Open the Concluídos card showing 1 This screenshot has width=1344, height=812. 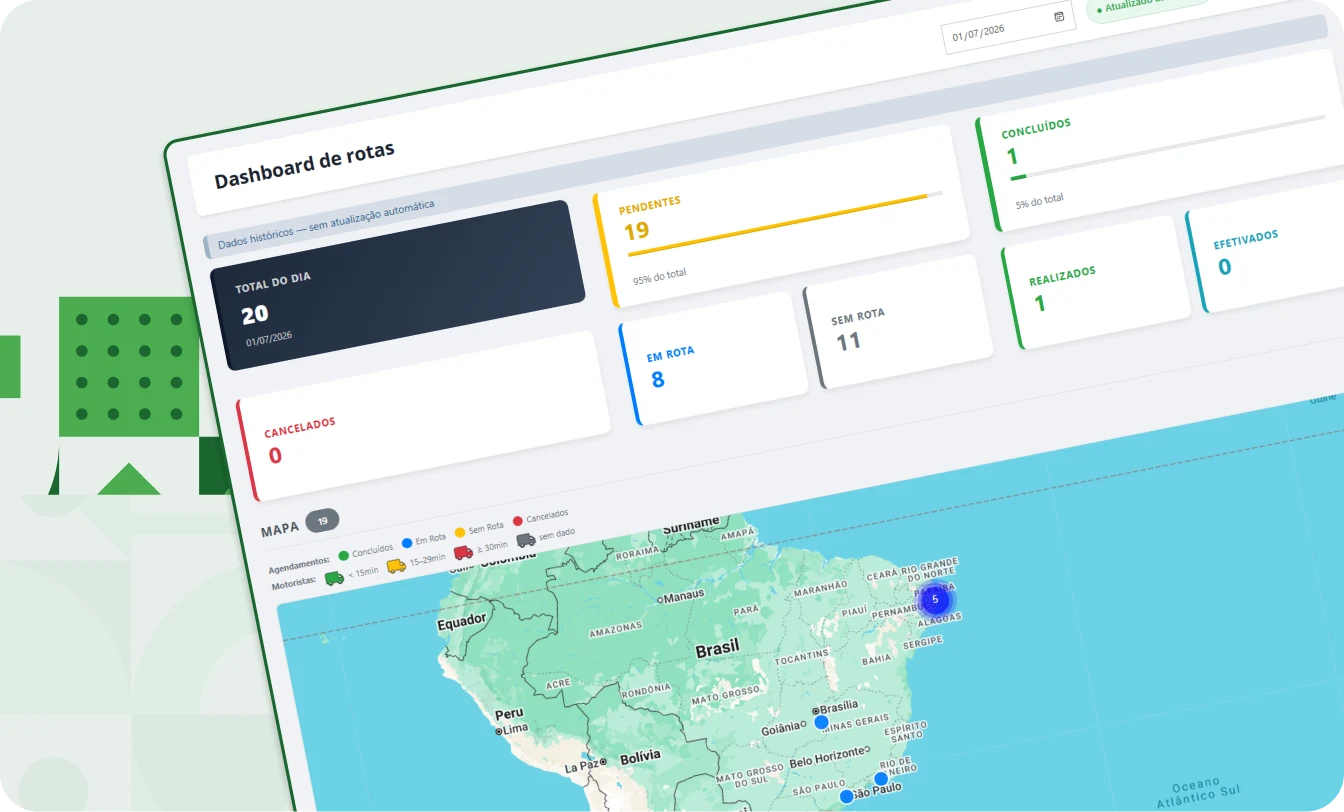coord(1165,140)
